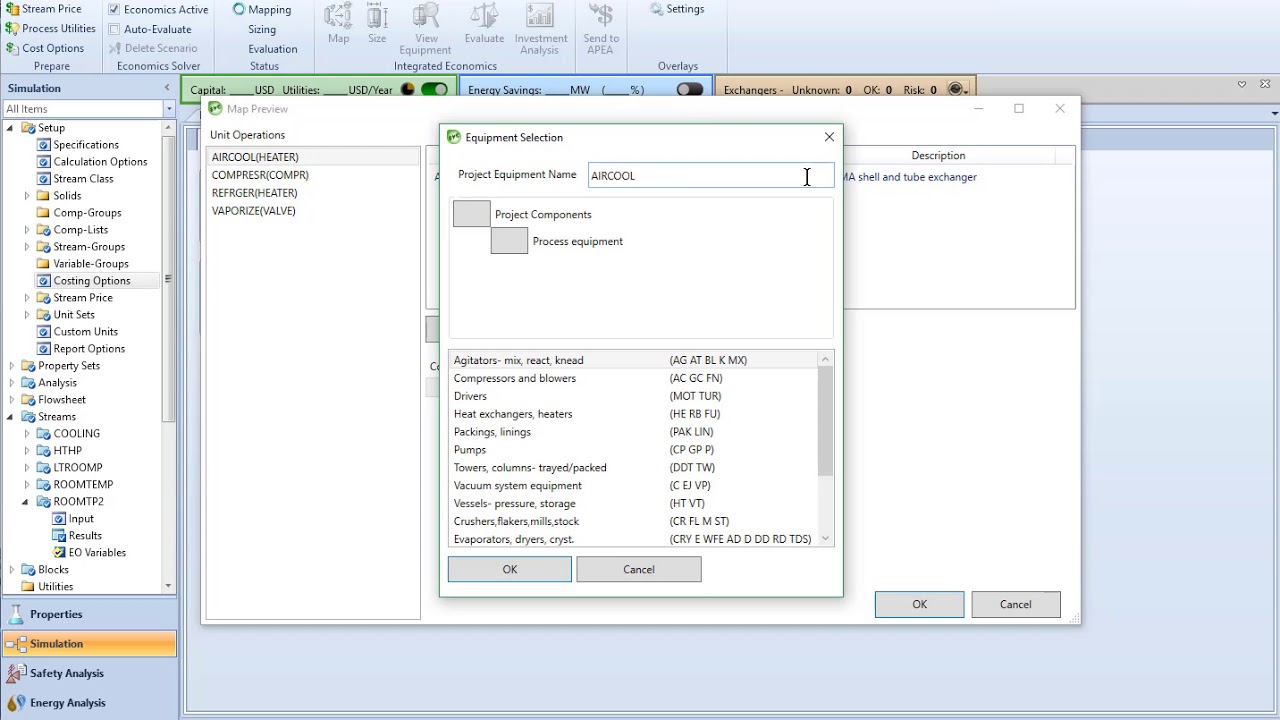Cancel the Equipment Selection dialog
The height and width of the screenshot is (720, 1280).
click(639, 569)
